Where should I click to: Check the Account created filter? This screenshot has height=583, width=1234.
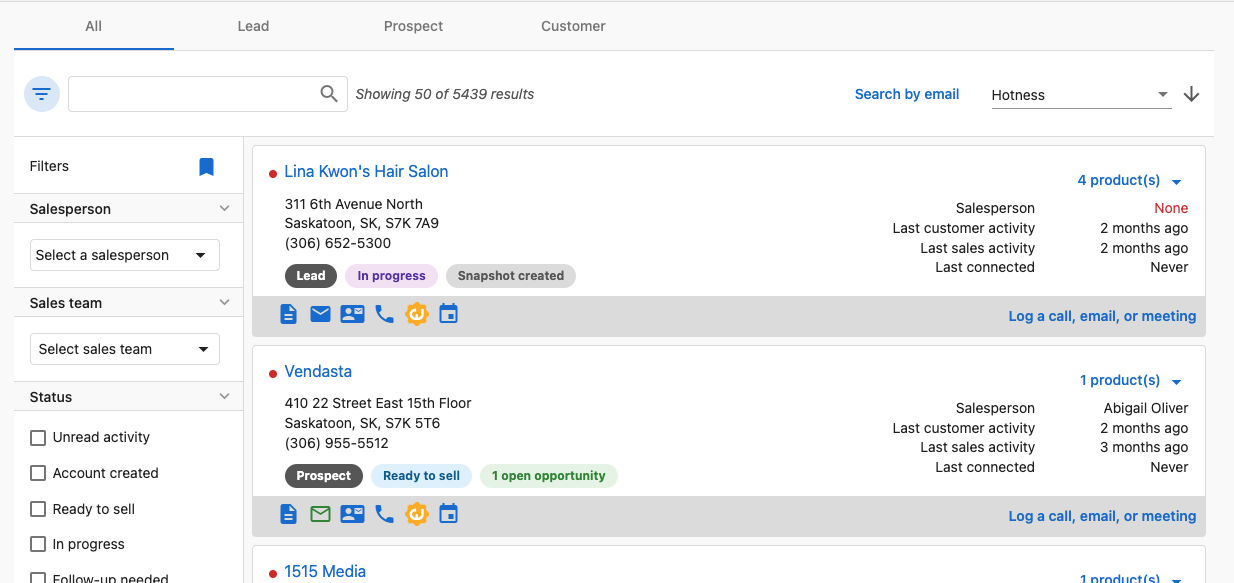38,473
